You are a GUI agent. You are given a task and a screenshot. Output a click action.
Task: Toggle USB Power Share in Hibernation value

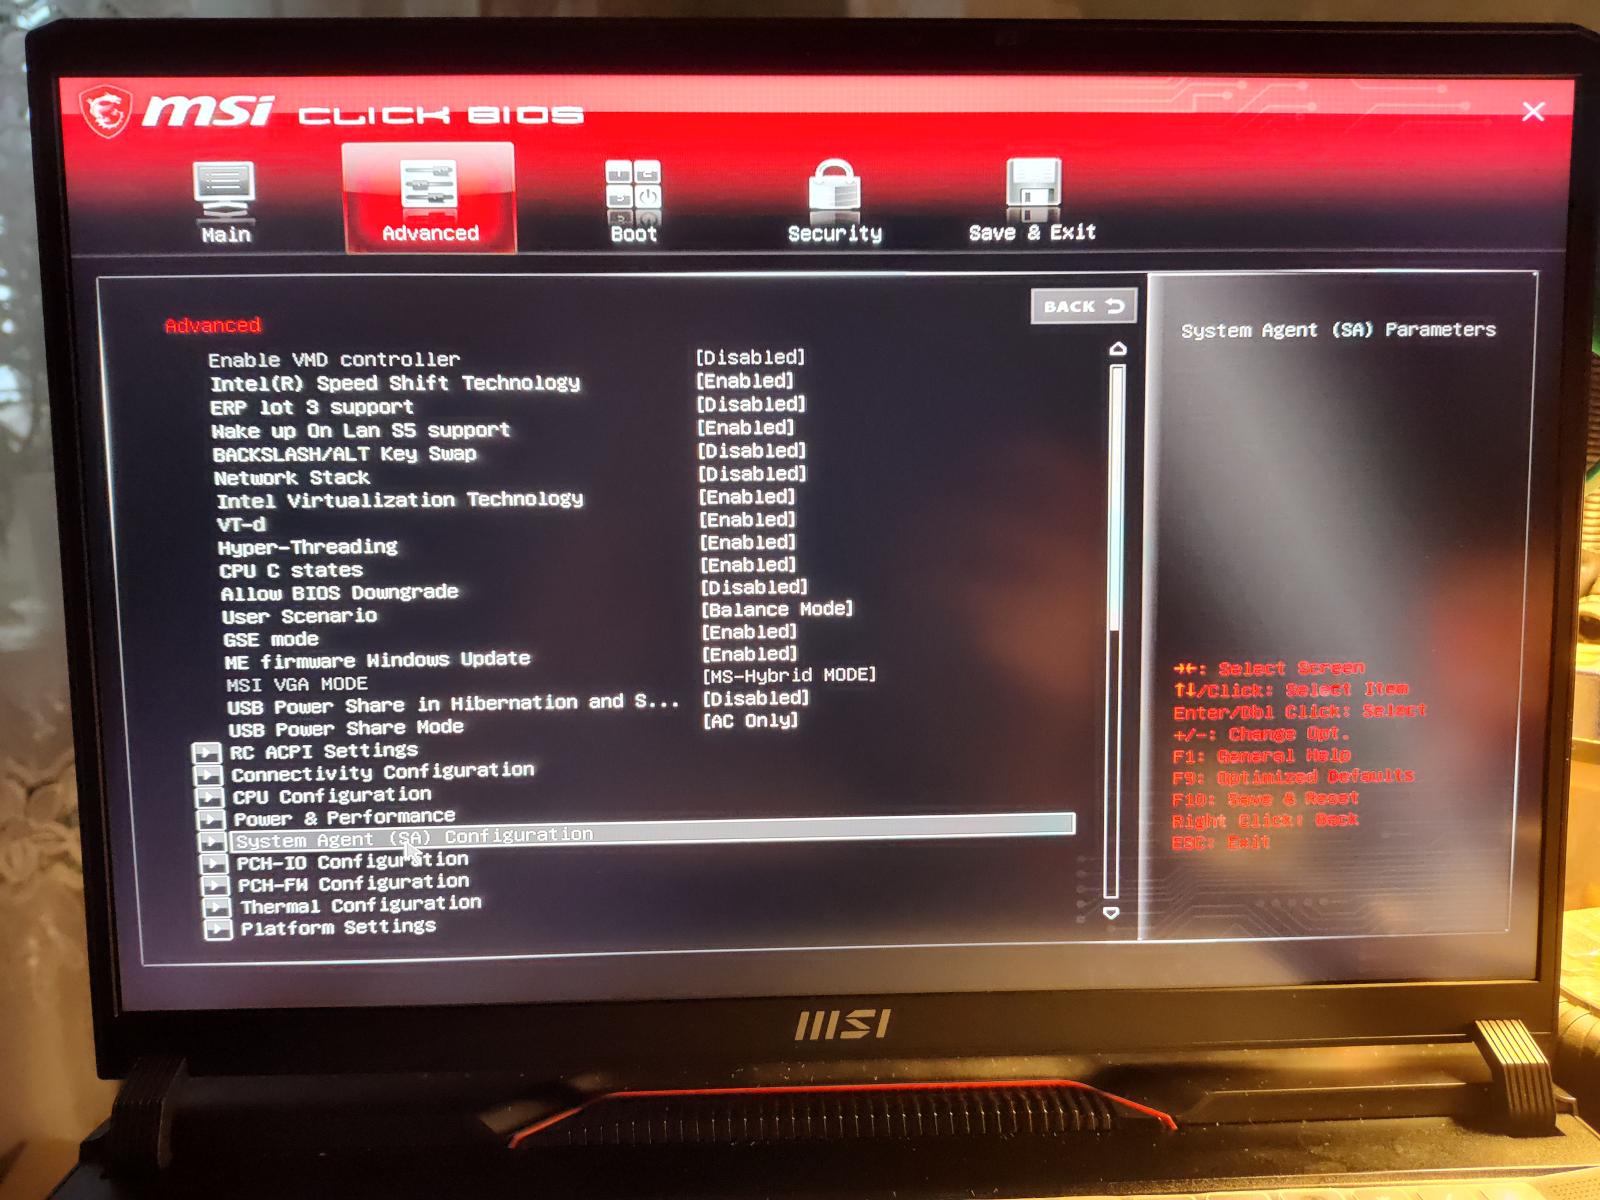point(755,698)
